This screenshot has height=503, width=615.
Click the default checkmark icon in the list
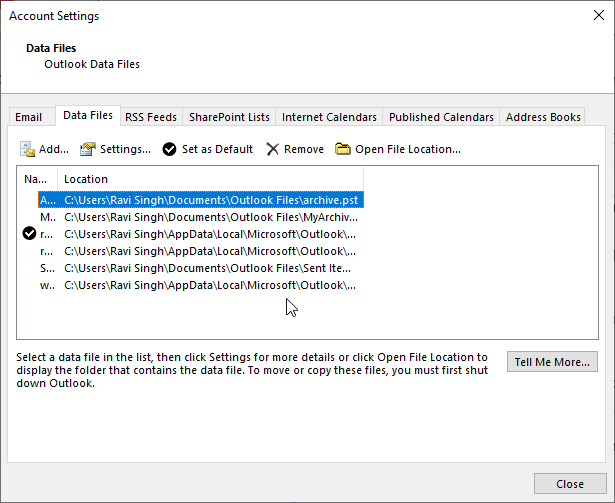tap(29, 233)
